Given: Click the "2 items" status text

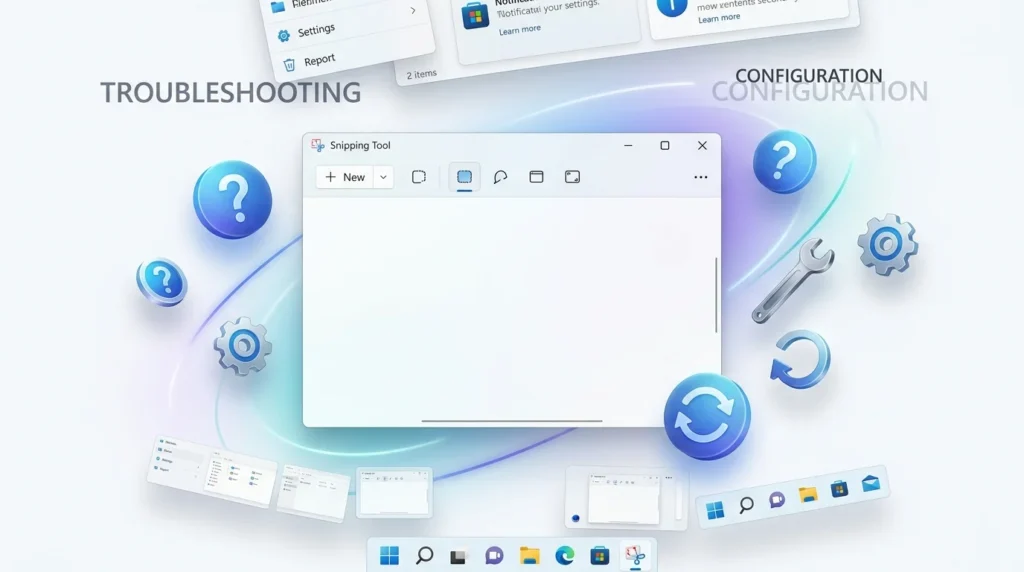Looking at the screenshot, I should pos(421,74).
